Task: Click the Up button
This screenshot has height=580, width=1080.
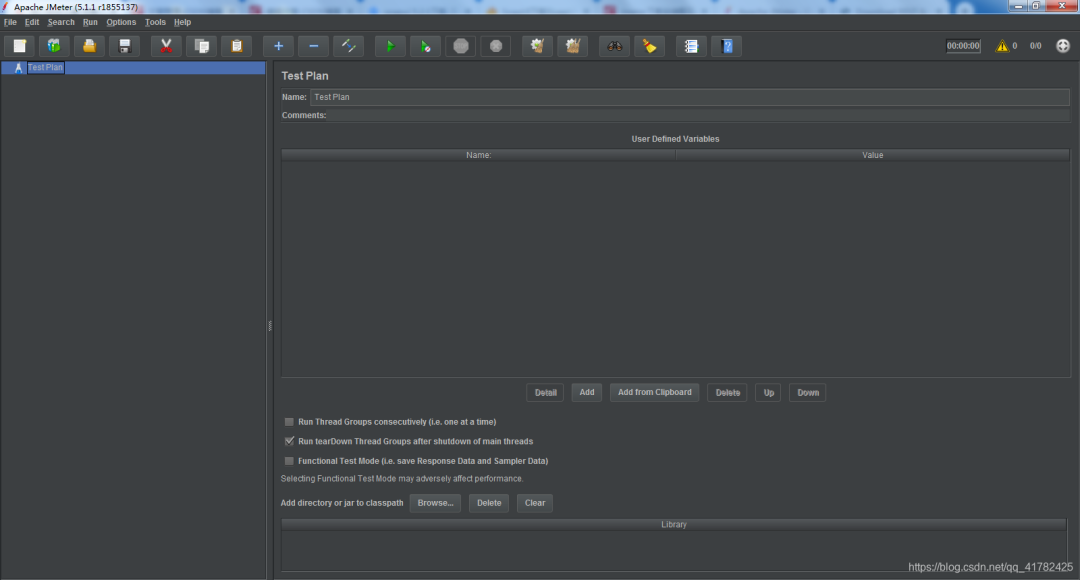Action: (769, 393)
